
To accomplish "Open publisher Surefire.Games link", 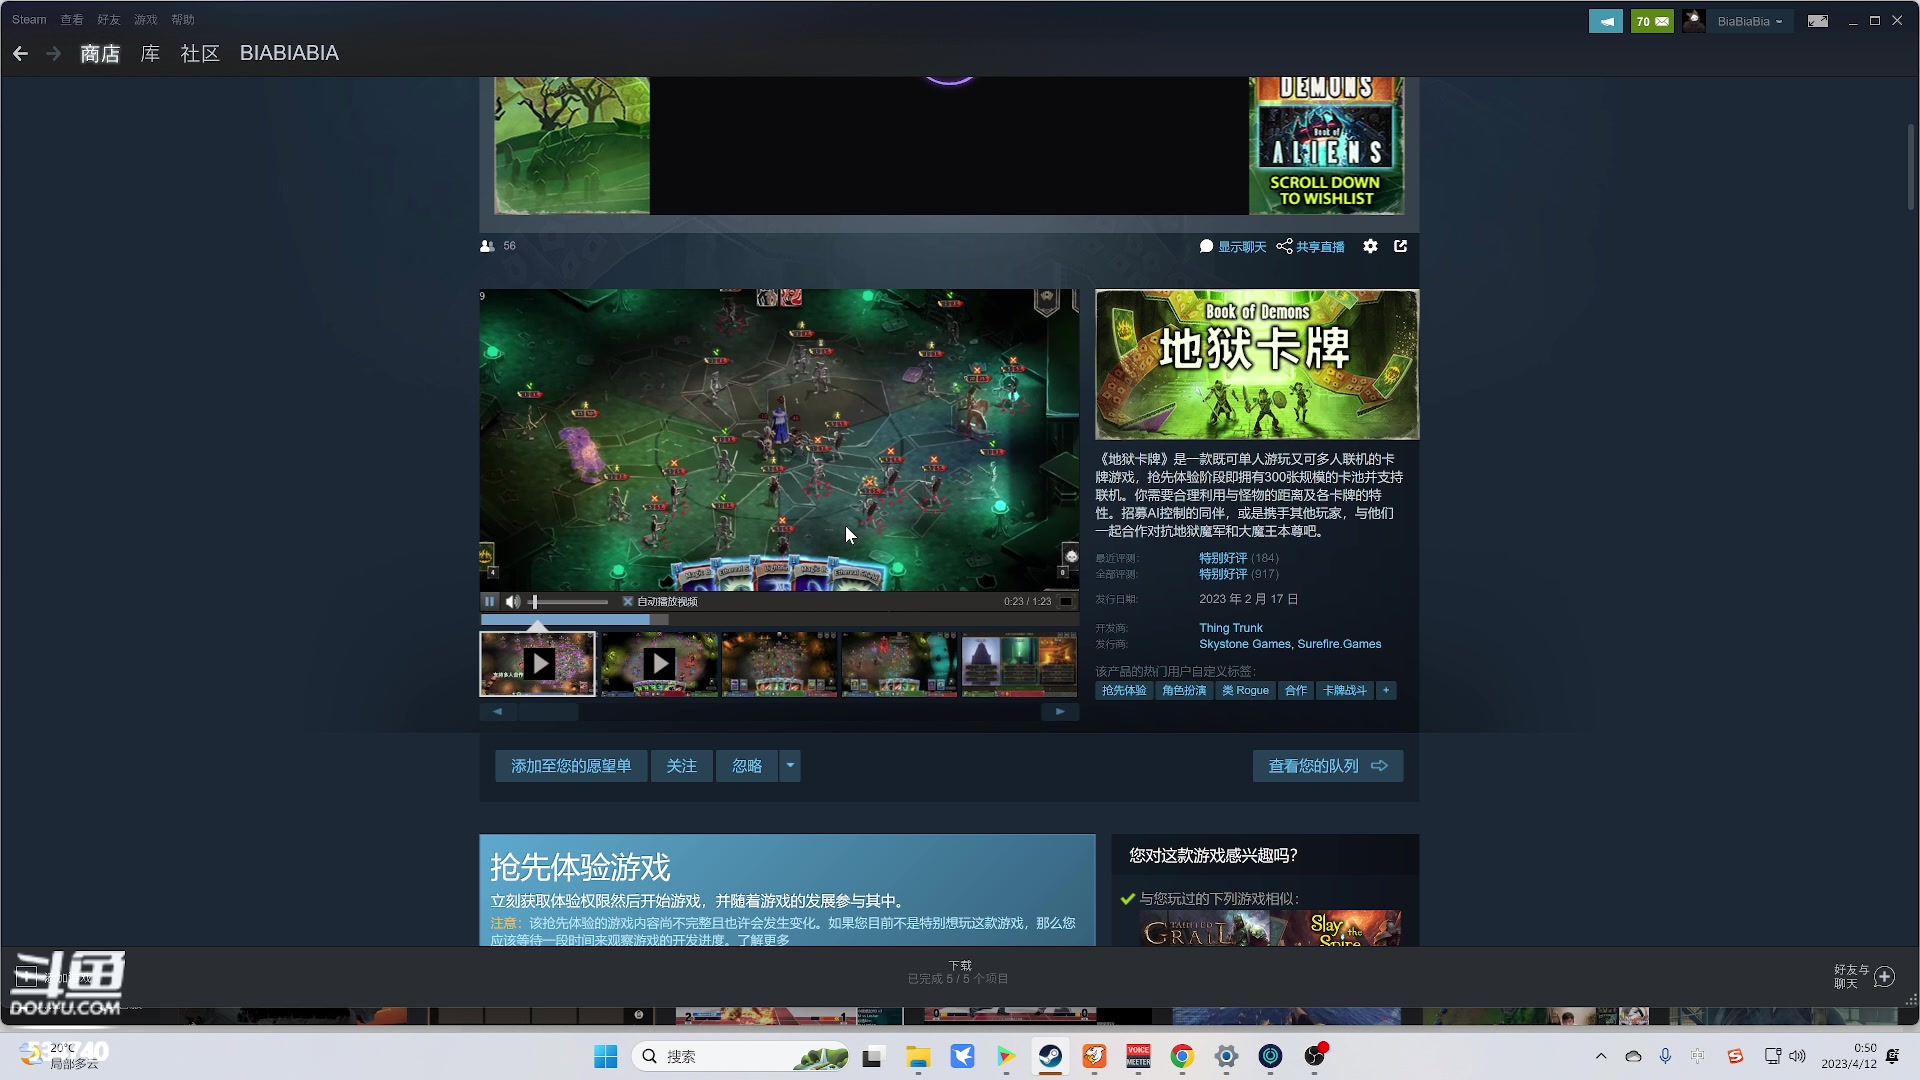I will click(x=1339, y=644).
